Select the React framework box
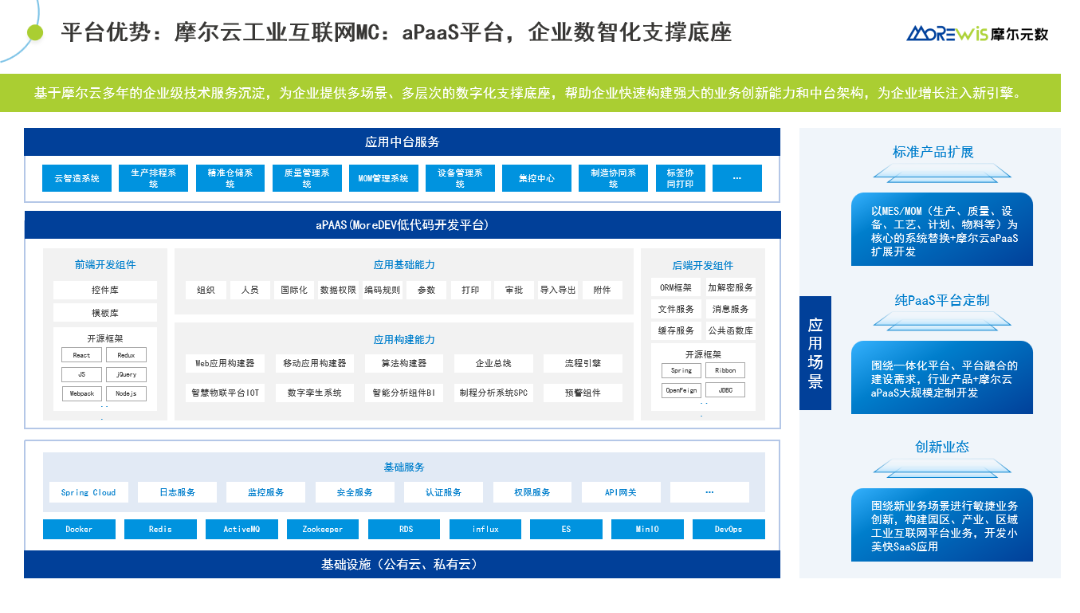 (x=81, y=355)
